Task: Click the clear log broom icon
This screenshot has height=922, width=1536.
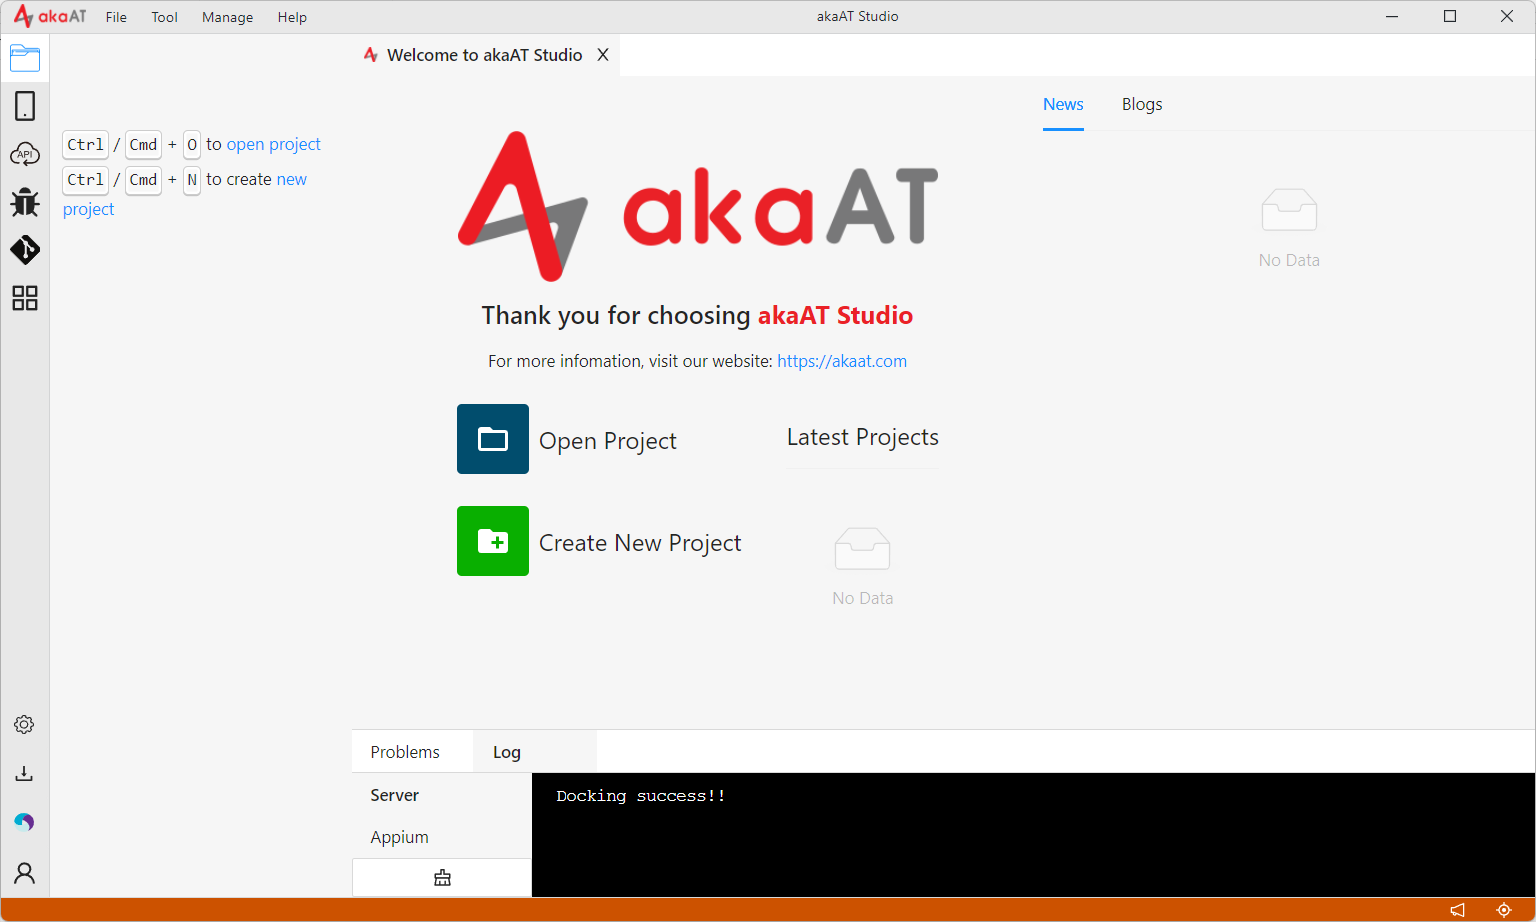Action: pyautogui.click(x=442, y=878)
